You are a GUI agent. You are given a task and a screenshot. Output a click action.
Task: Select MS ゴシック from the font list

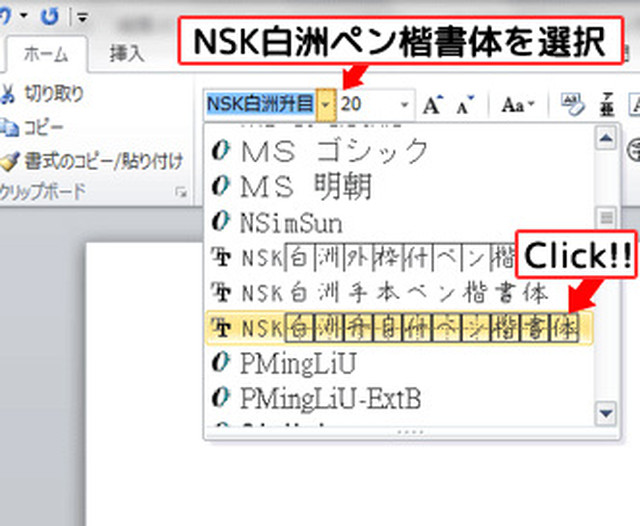click(x=399, y=151)
